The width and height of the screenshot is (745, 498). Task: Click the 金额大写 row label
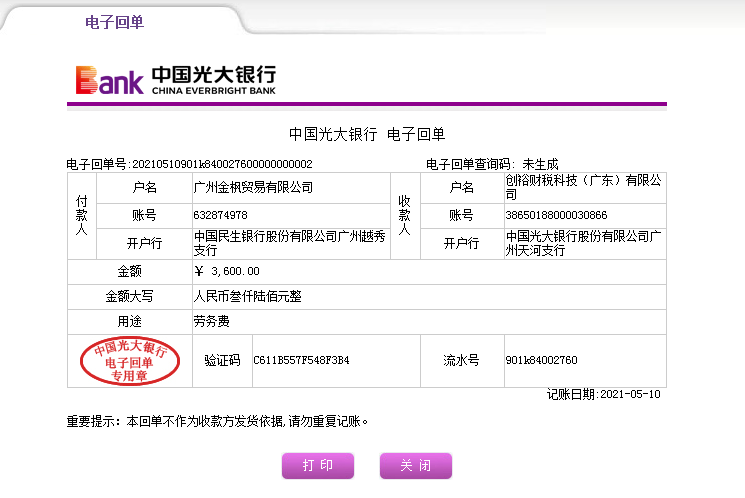129,297
